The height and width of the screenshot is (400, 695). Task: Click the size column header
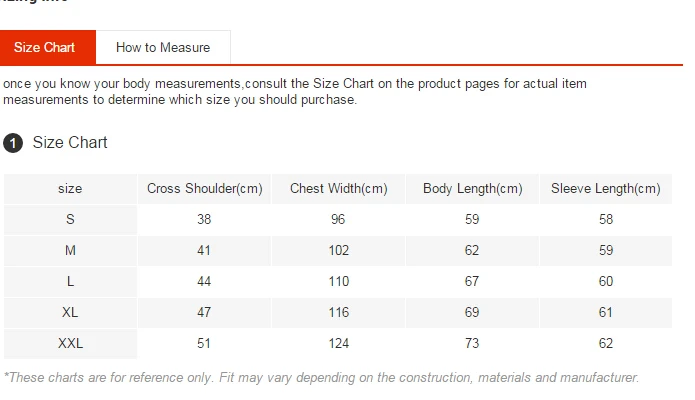click(x=70, y=189)
